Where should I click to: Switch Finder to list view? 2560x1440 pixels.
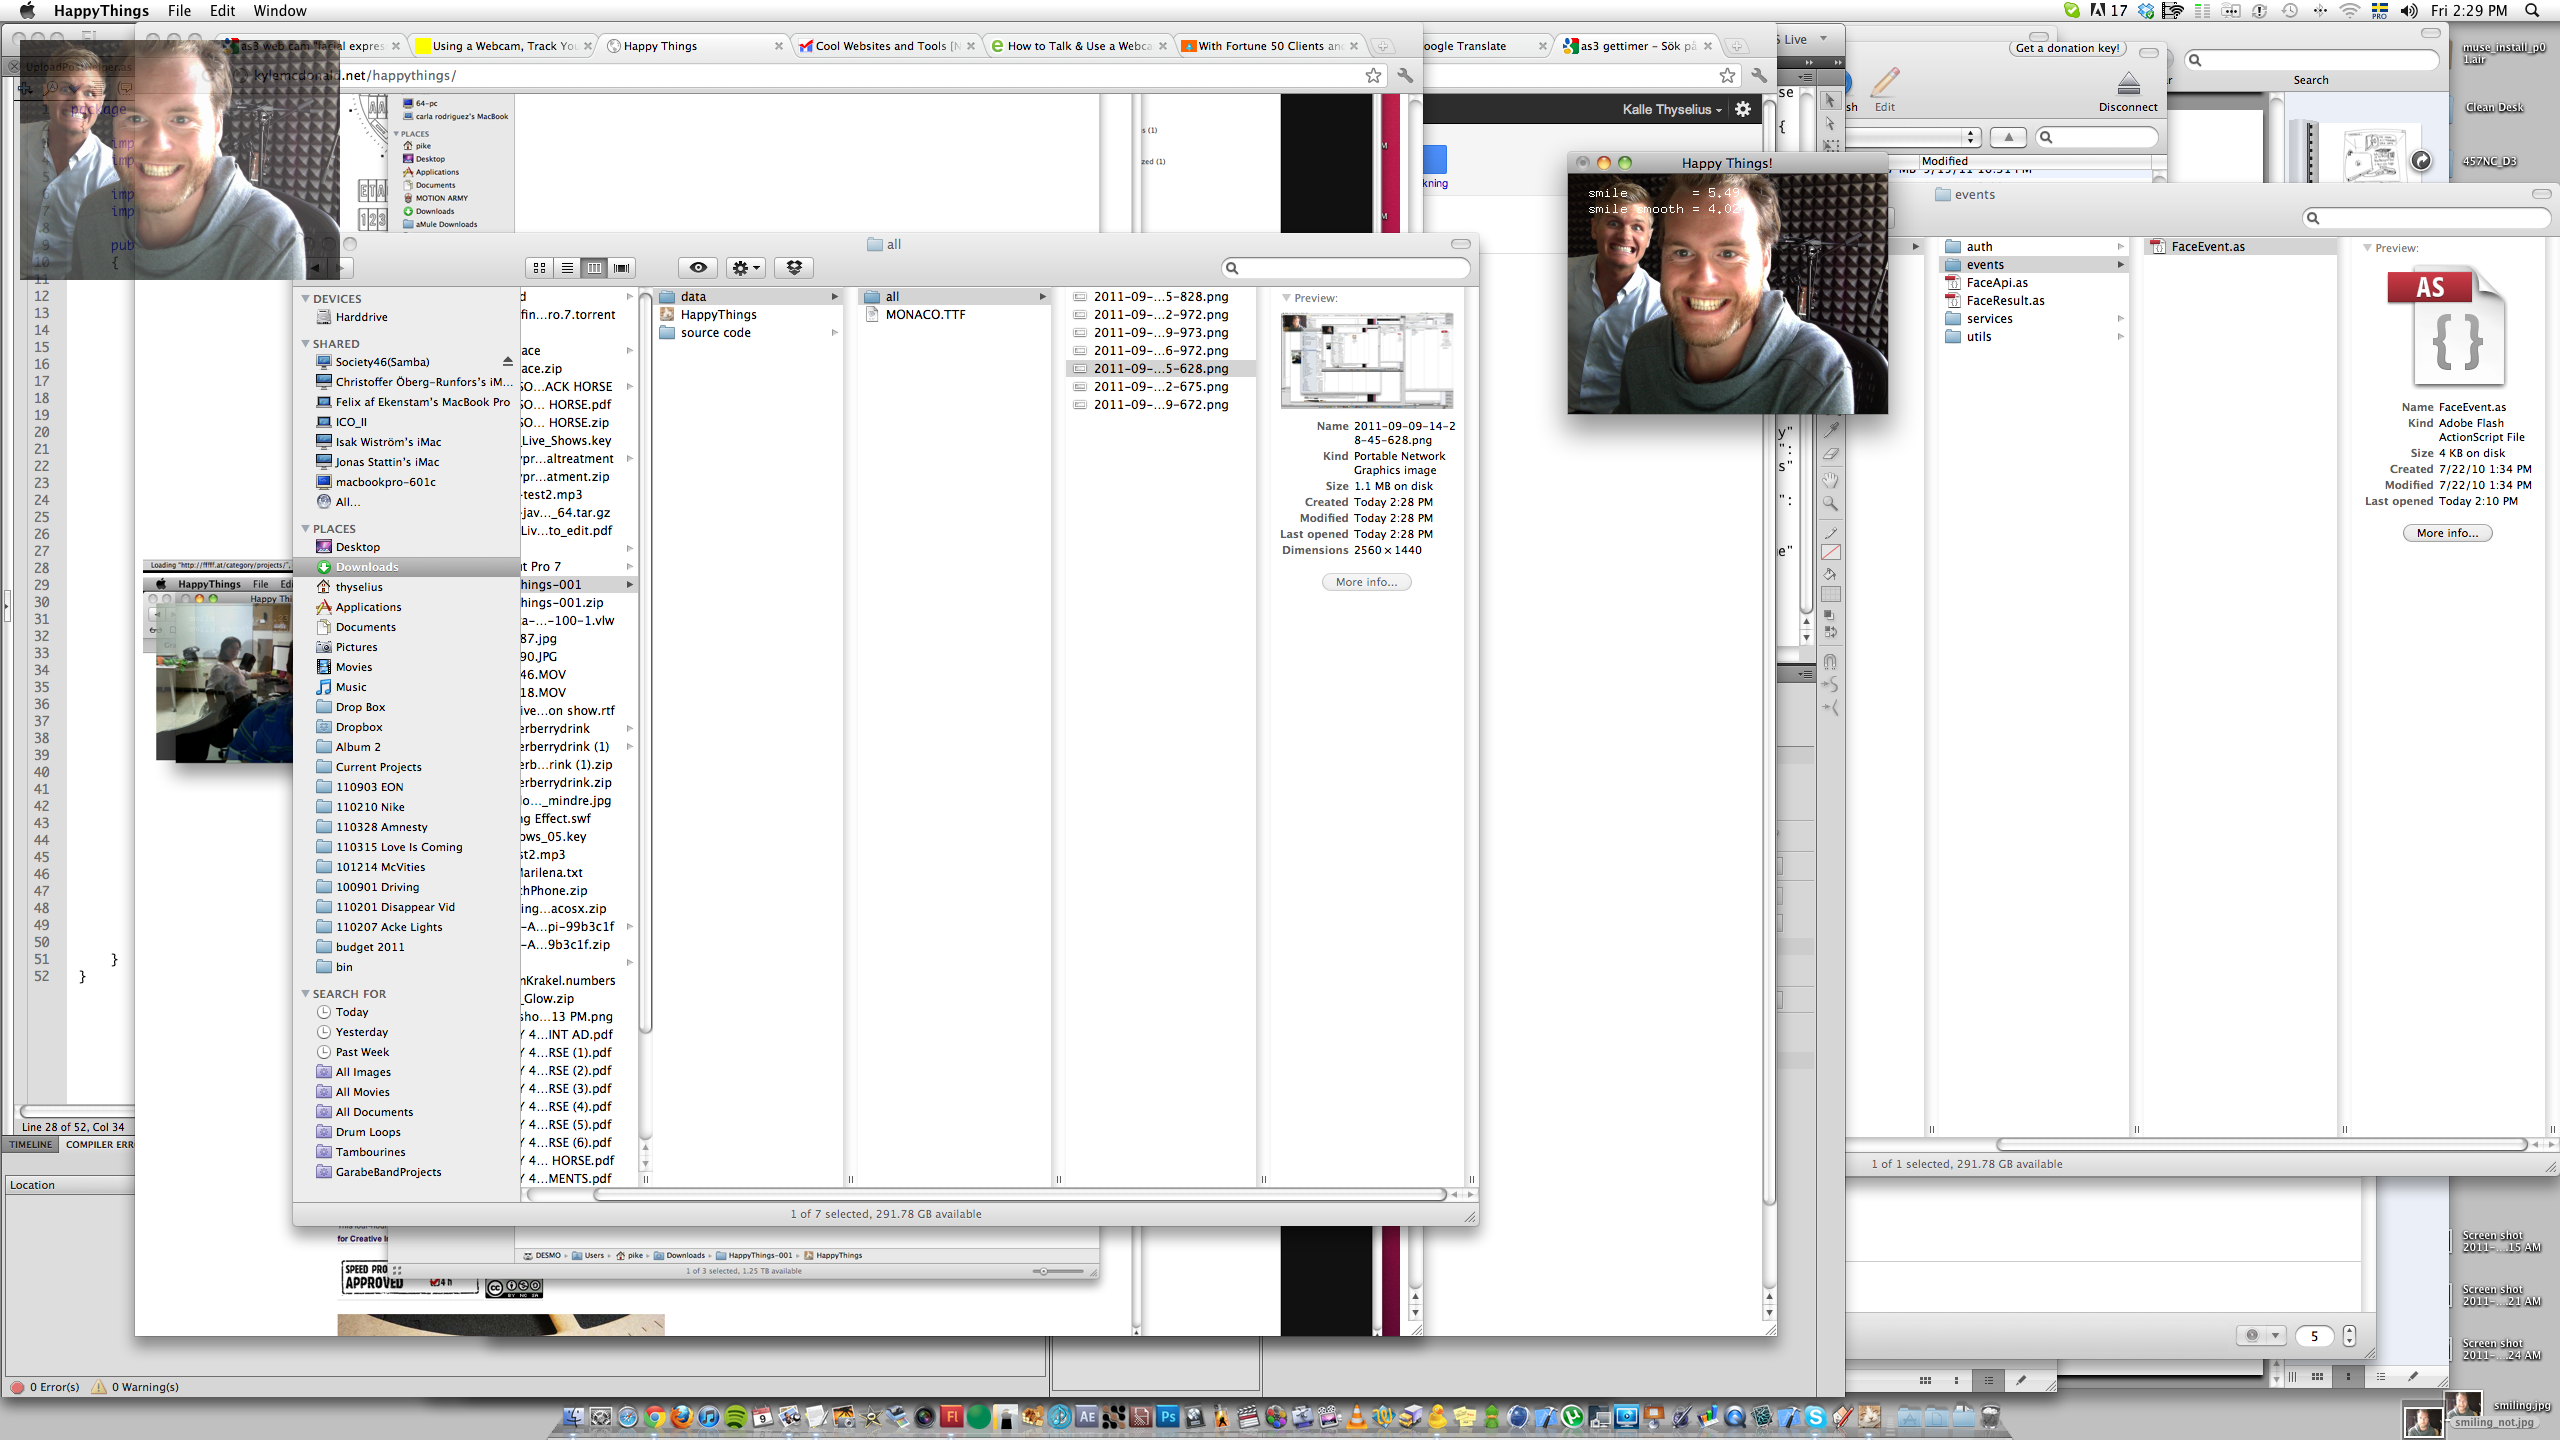[x=567, y=268]
